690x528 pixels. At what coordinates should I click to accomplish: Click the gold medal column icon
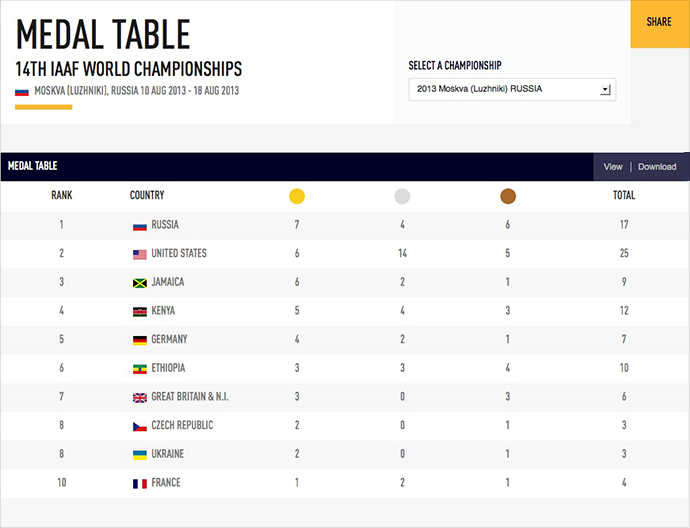point(297,196)
